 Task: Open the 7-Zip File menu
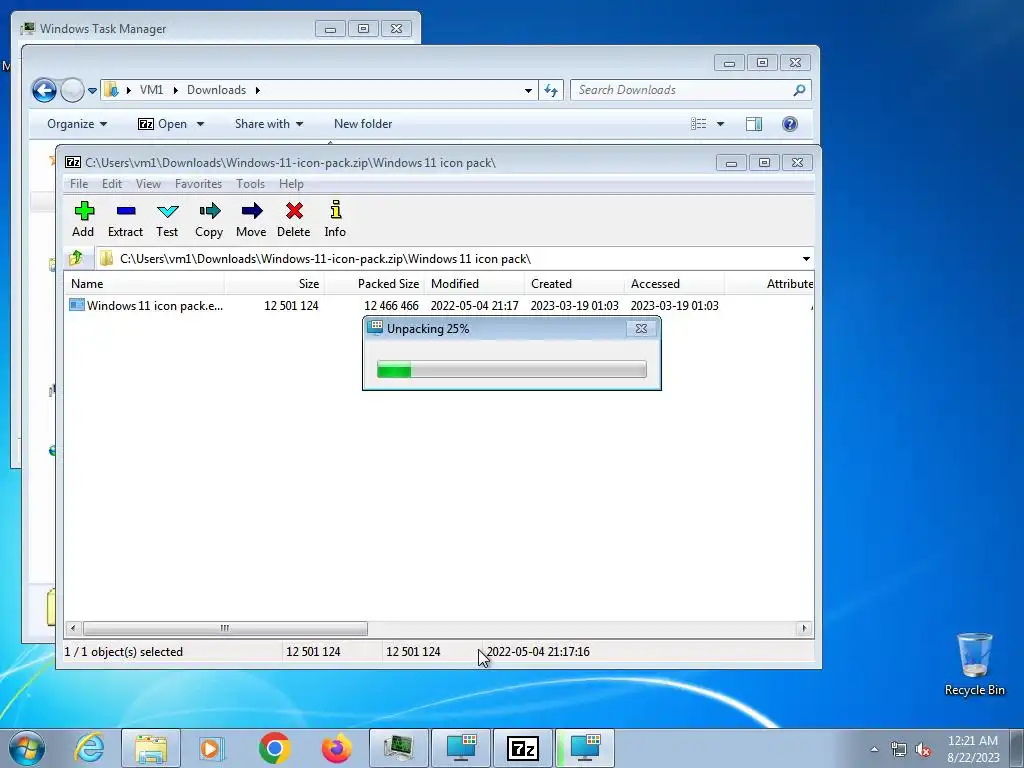pyautogui.click(x=79, y=184)
